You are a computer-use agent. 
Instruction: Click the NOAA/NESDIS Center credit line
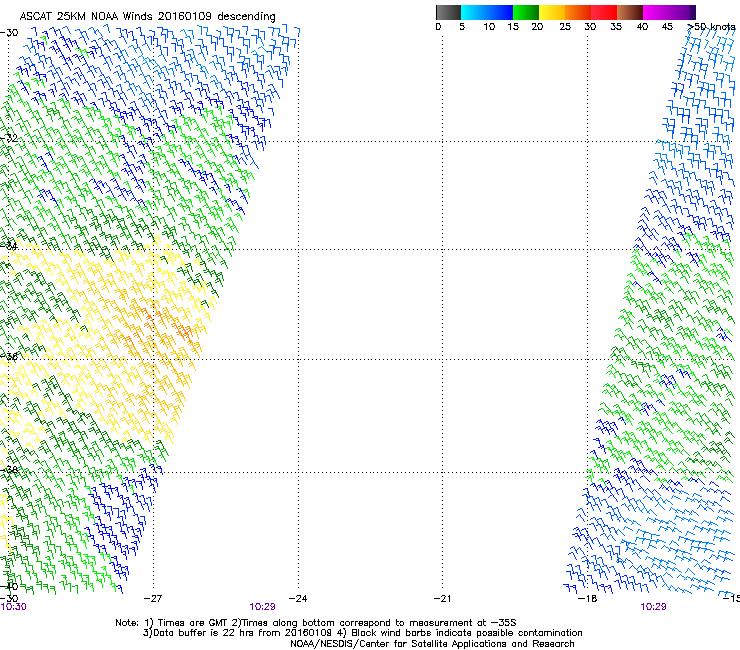(432, 644)
